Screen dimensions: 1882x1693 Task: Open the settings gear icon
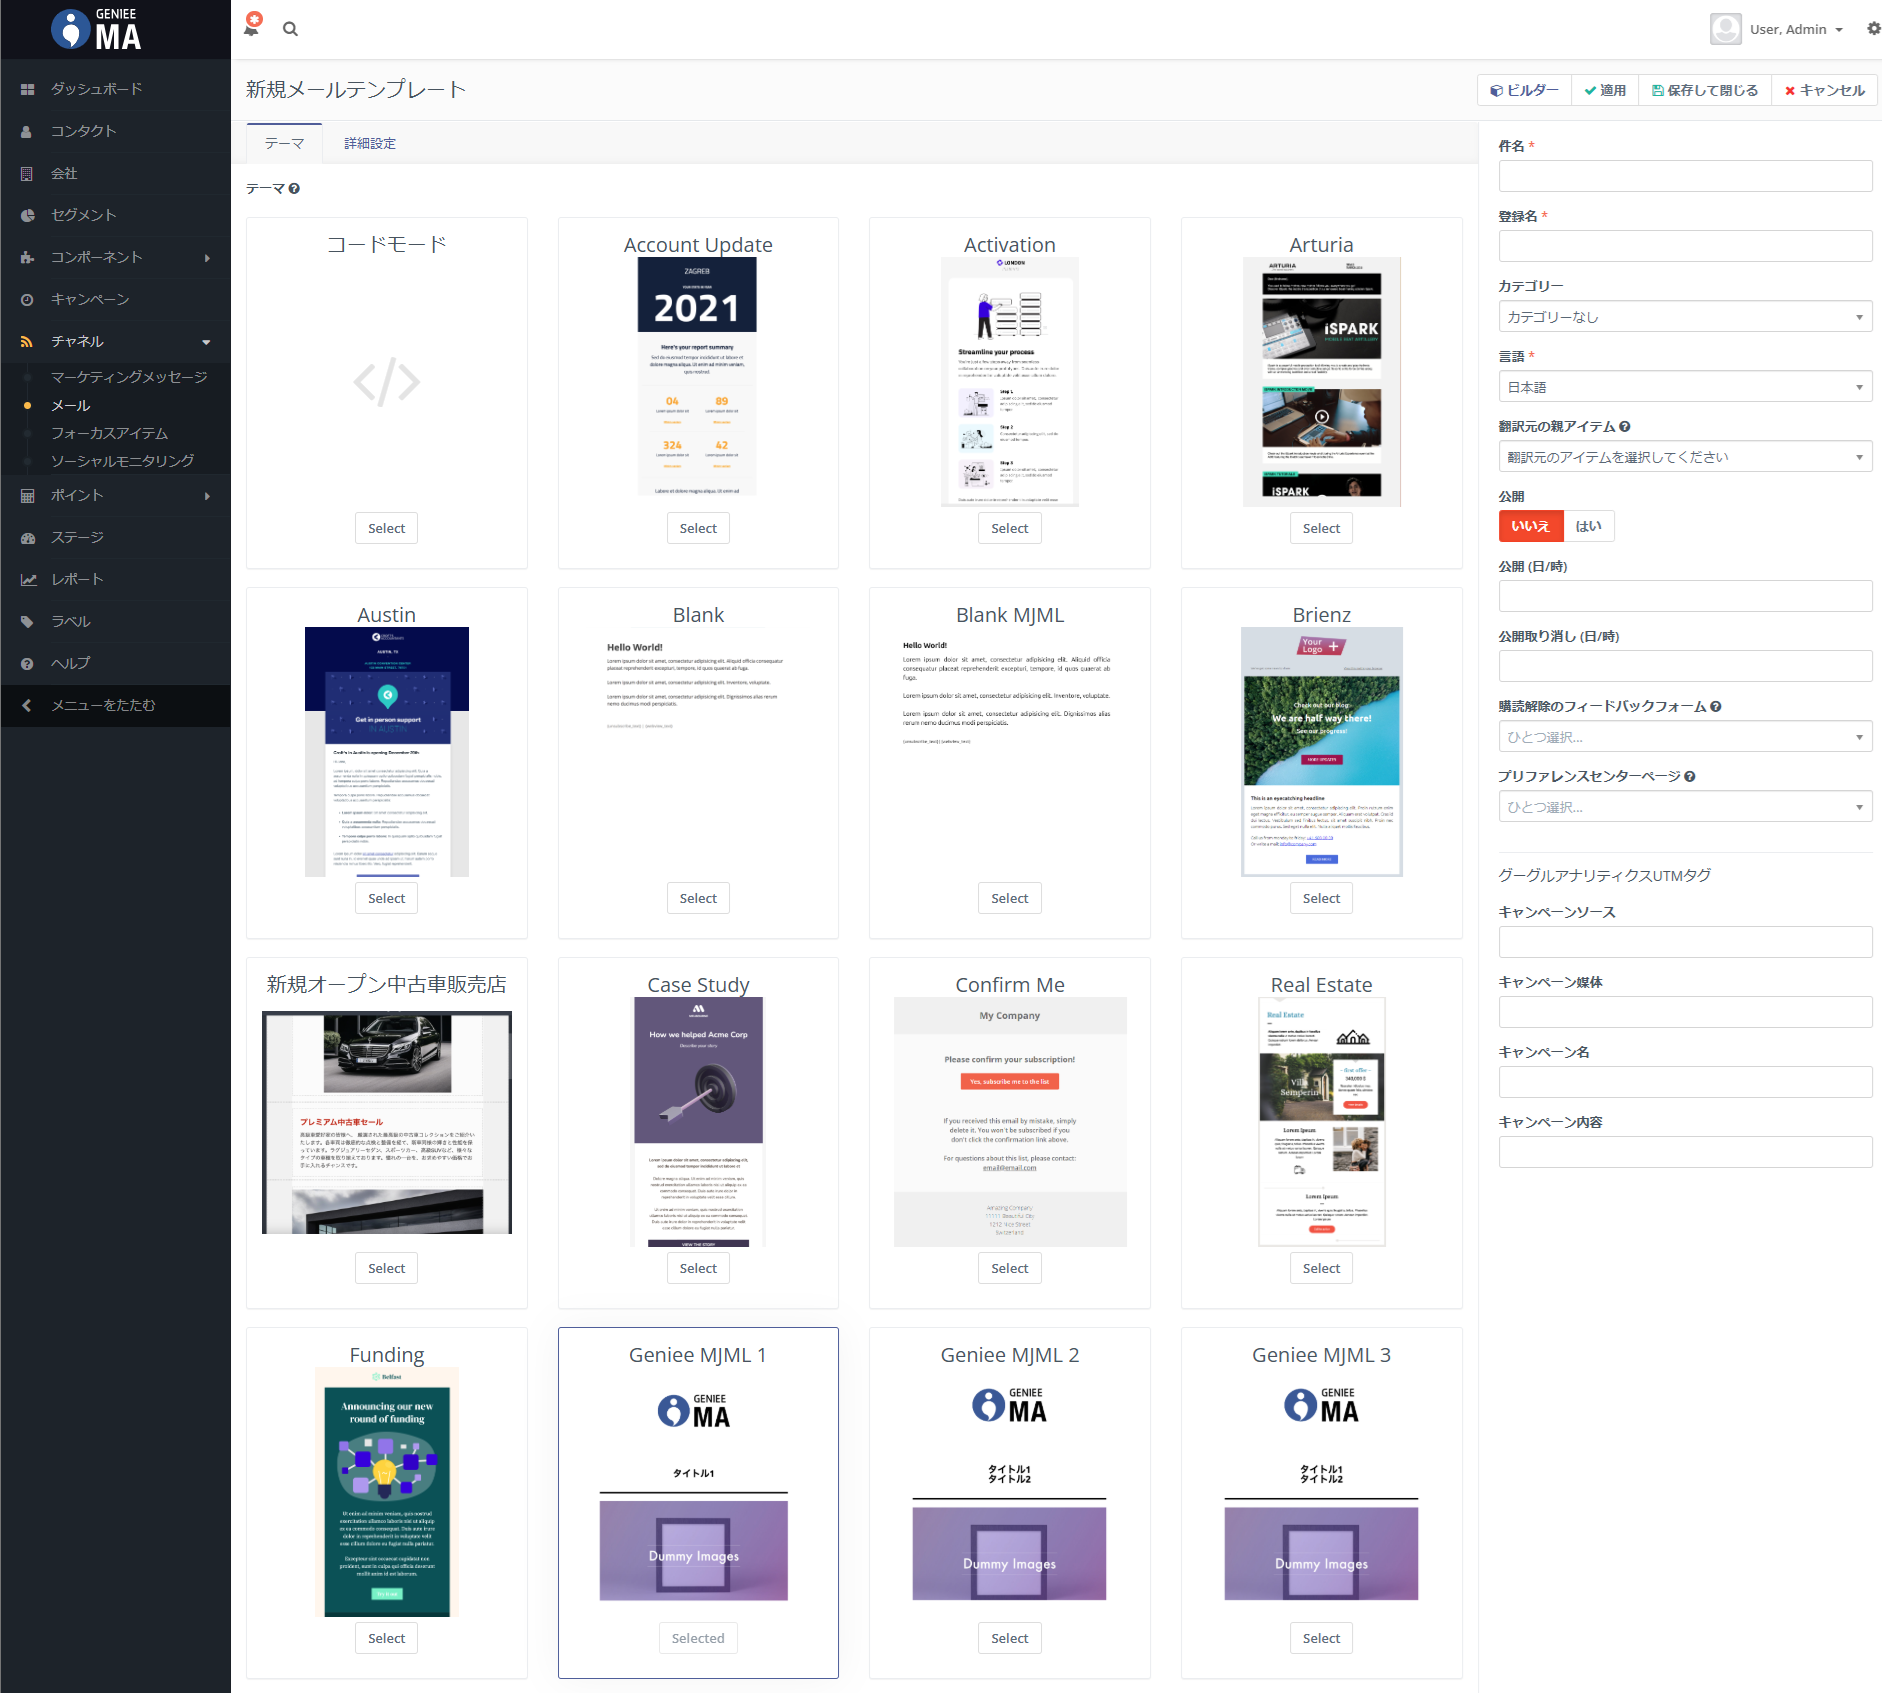[1873, 29]
